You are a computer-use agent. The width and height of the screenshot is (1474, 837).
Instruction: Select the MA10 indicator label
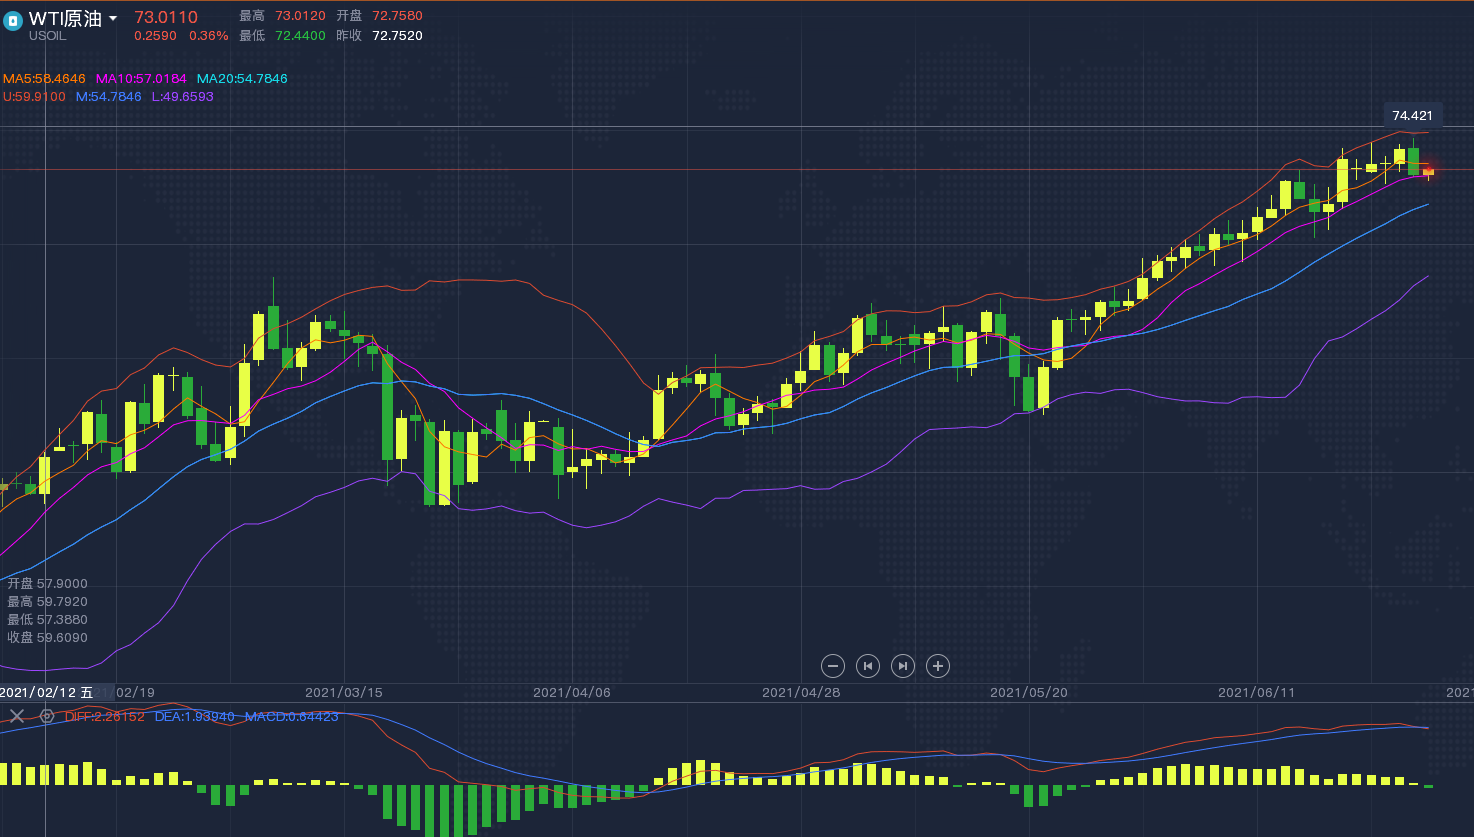click(141, 79)
